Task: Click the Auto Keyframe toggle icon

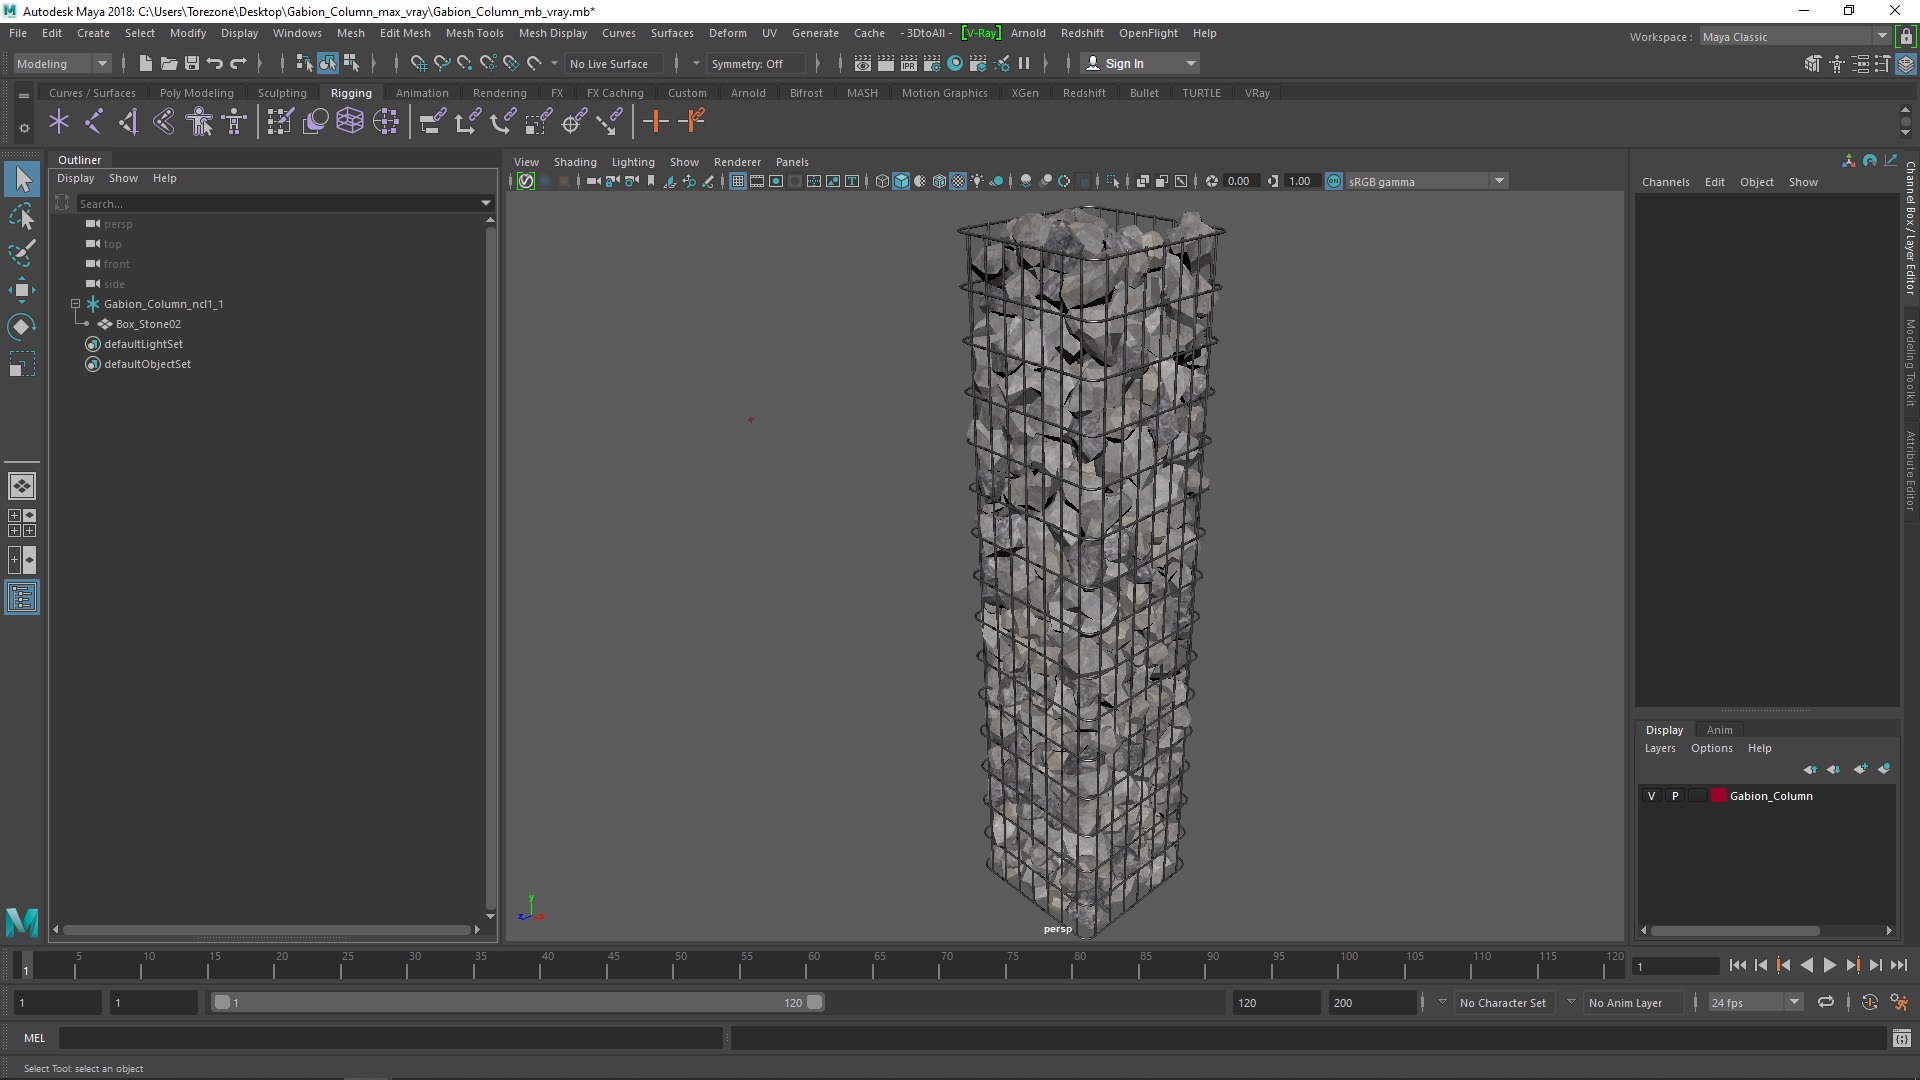Action: click(x=1869, y=1002)
